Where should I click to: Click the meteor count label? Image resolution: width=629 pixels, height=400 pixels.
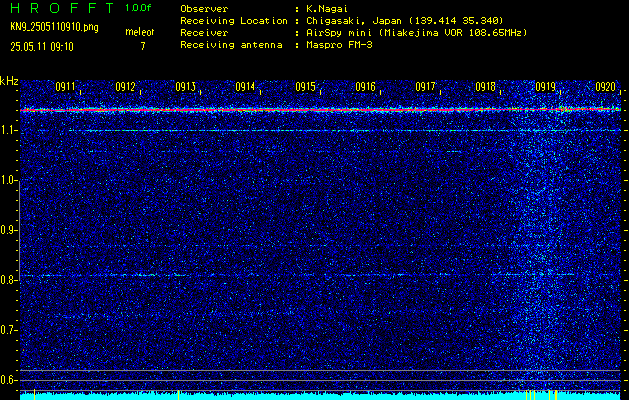(140, 32)
